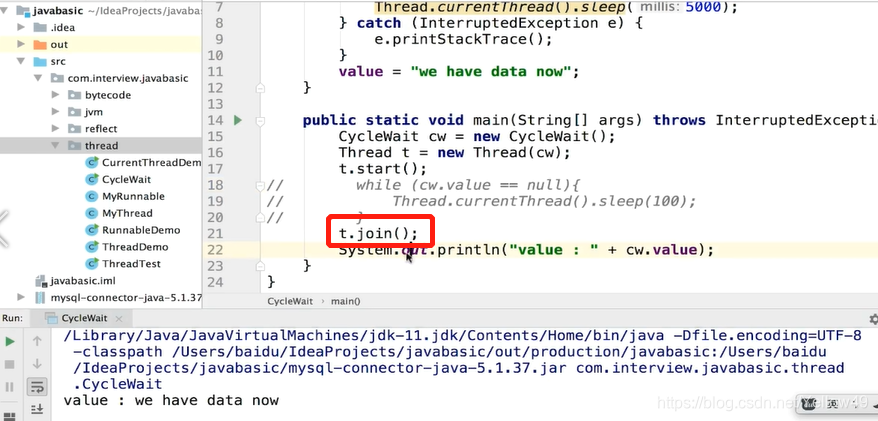
Task: Open CycleWait class in the project tree
Action: (x=126, y=179)
